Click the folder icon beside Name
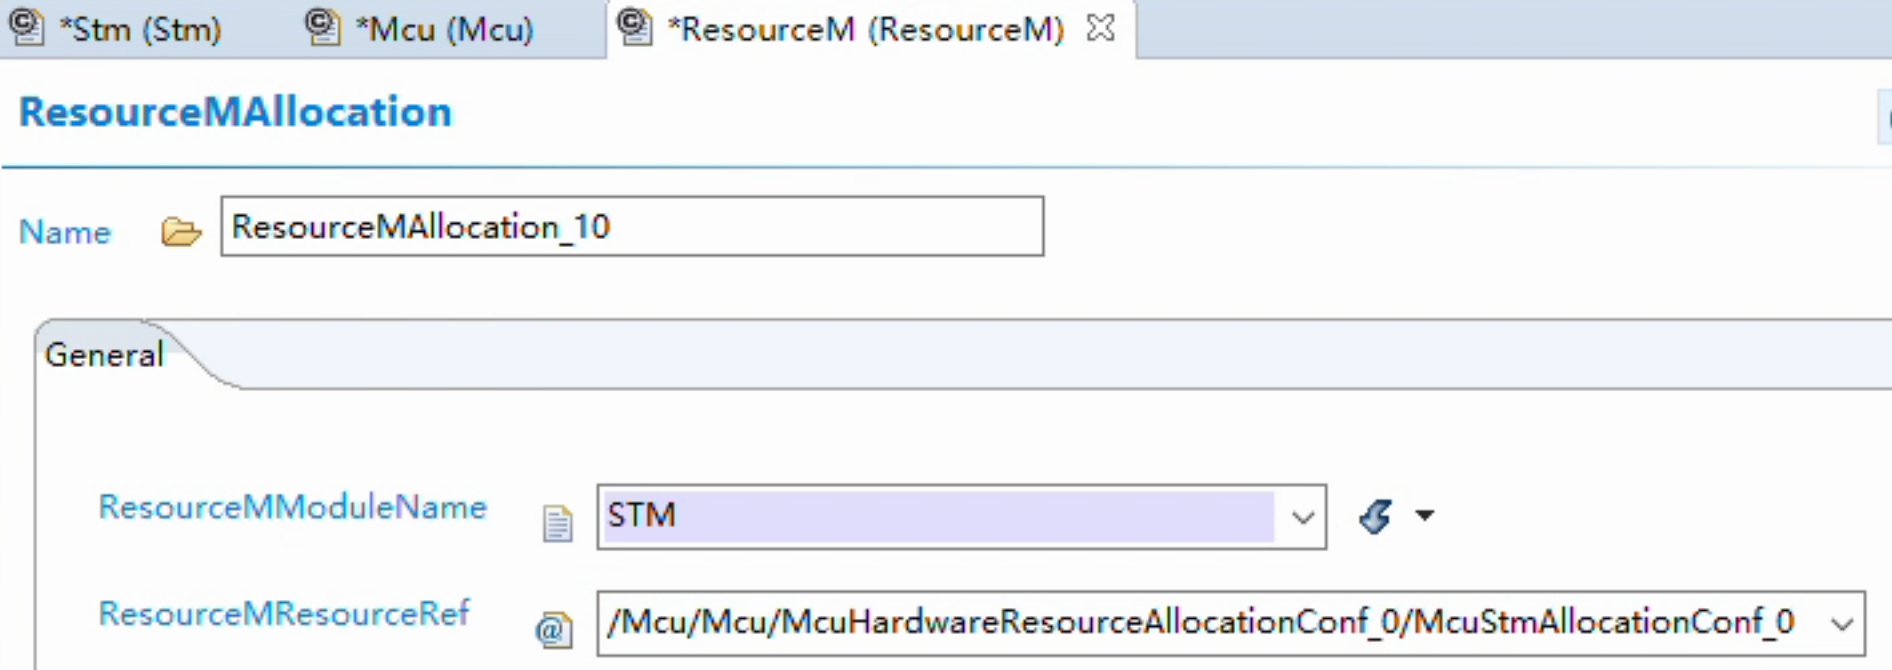1892x670 pixels. click(181, 232)
